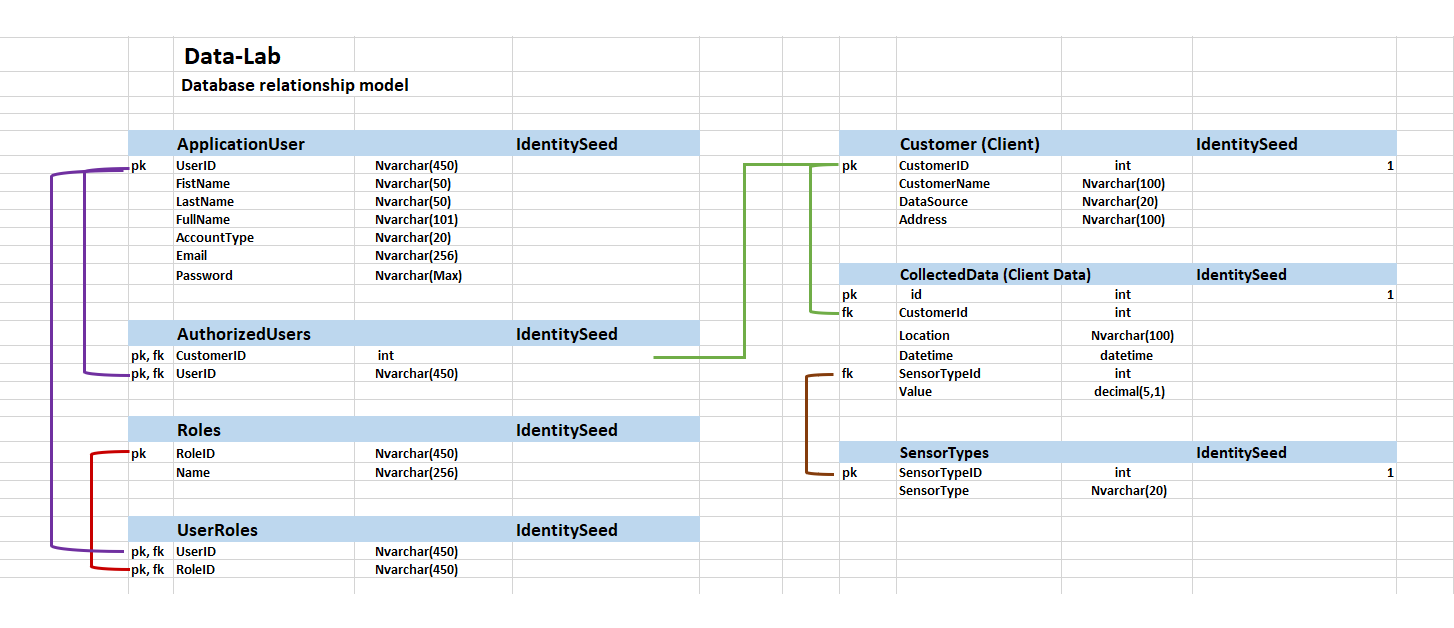Image resolution: width=1454 pixels, height=628 pixels.
Task: Click the UserID field in the AuthorizedUsers table
Action: (x=196, y=374)
